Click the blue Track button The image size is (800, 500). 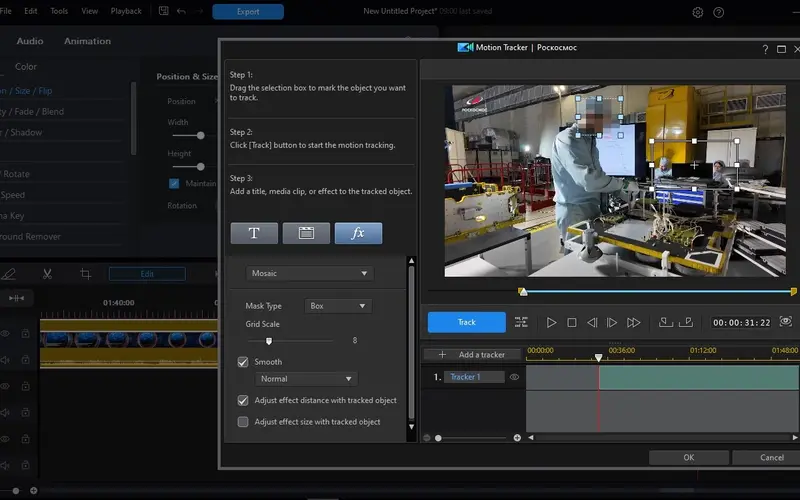tap(466, 323)
